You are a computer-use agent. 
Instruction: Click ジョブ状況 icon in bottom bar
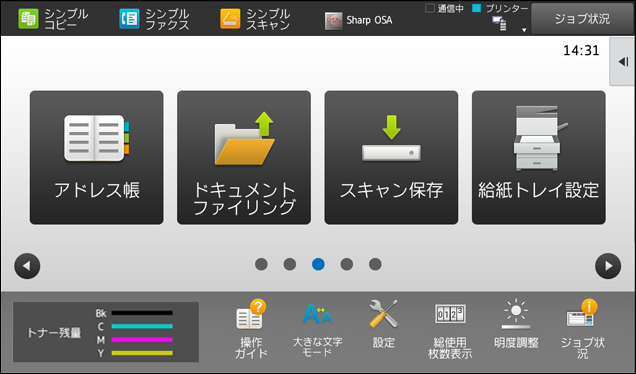(x=582, y=329)
